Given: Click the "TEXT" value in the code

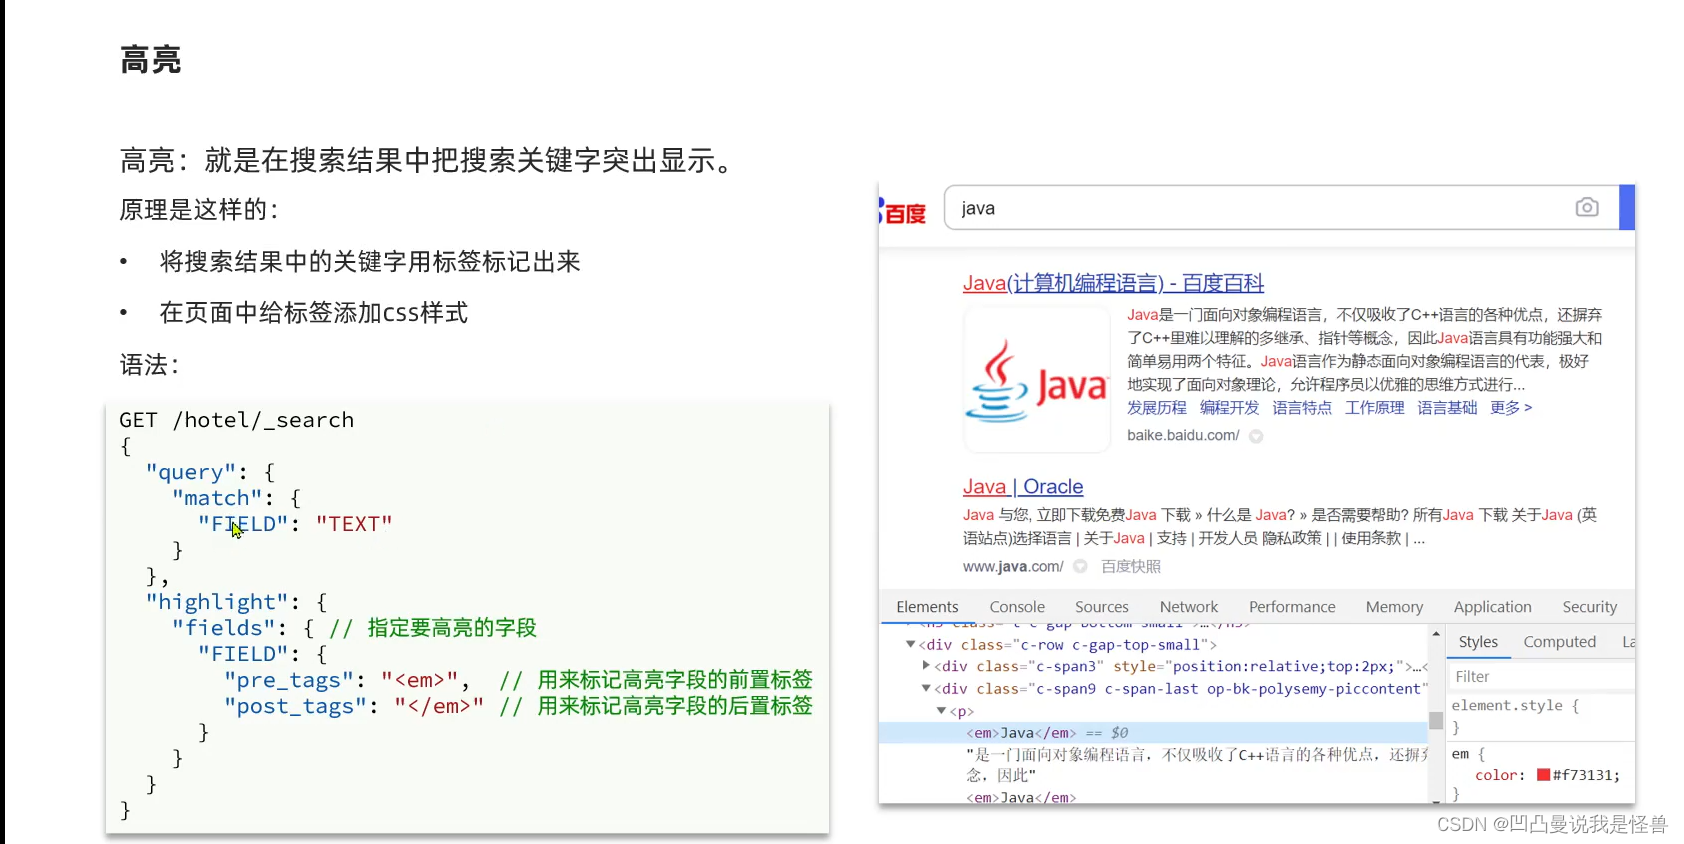Looking at the screenshot, I should [x=354, y=524].
